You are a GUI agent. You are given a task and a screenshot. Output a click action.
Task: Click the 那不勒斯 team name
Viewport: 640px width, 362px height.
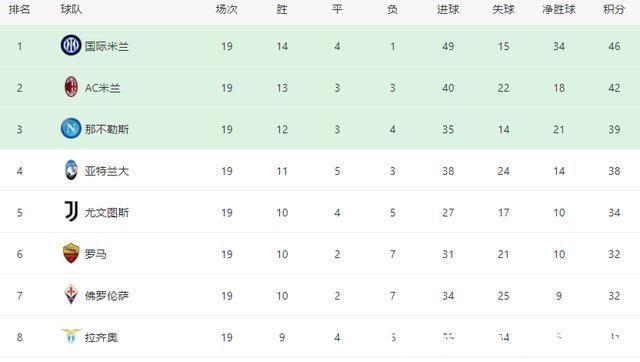pos(107,129)
